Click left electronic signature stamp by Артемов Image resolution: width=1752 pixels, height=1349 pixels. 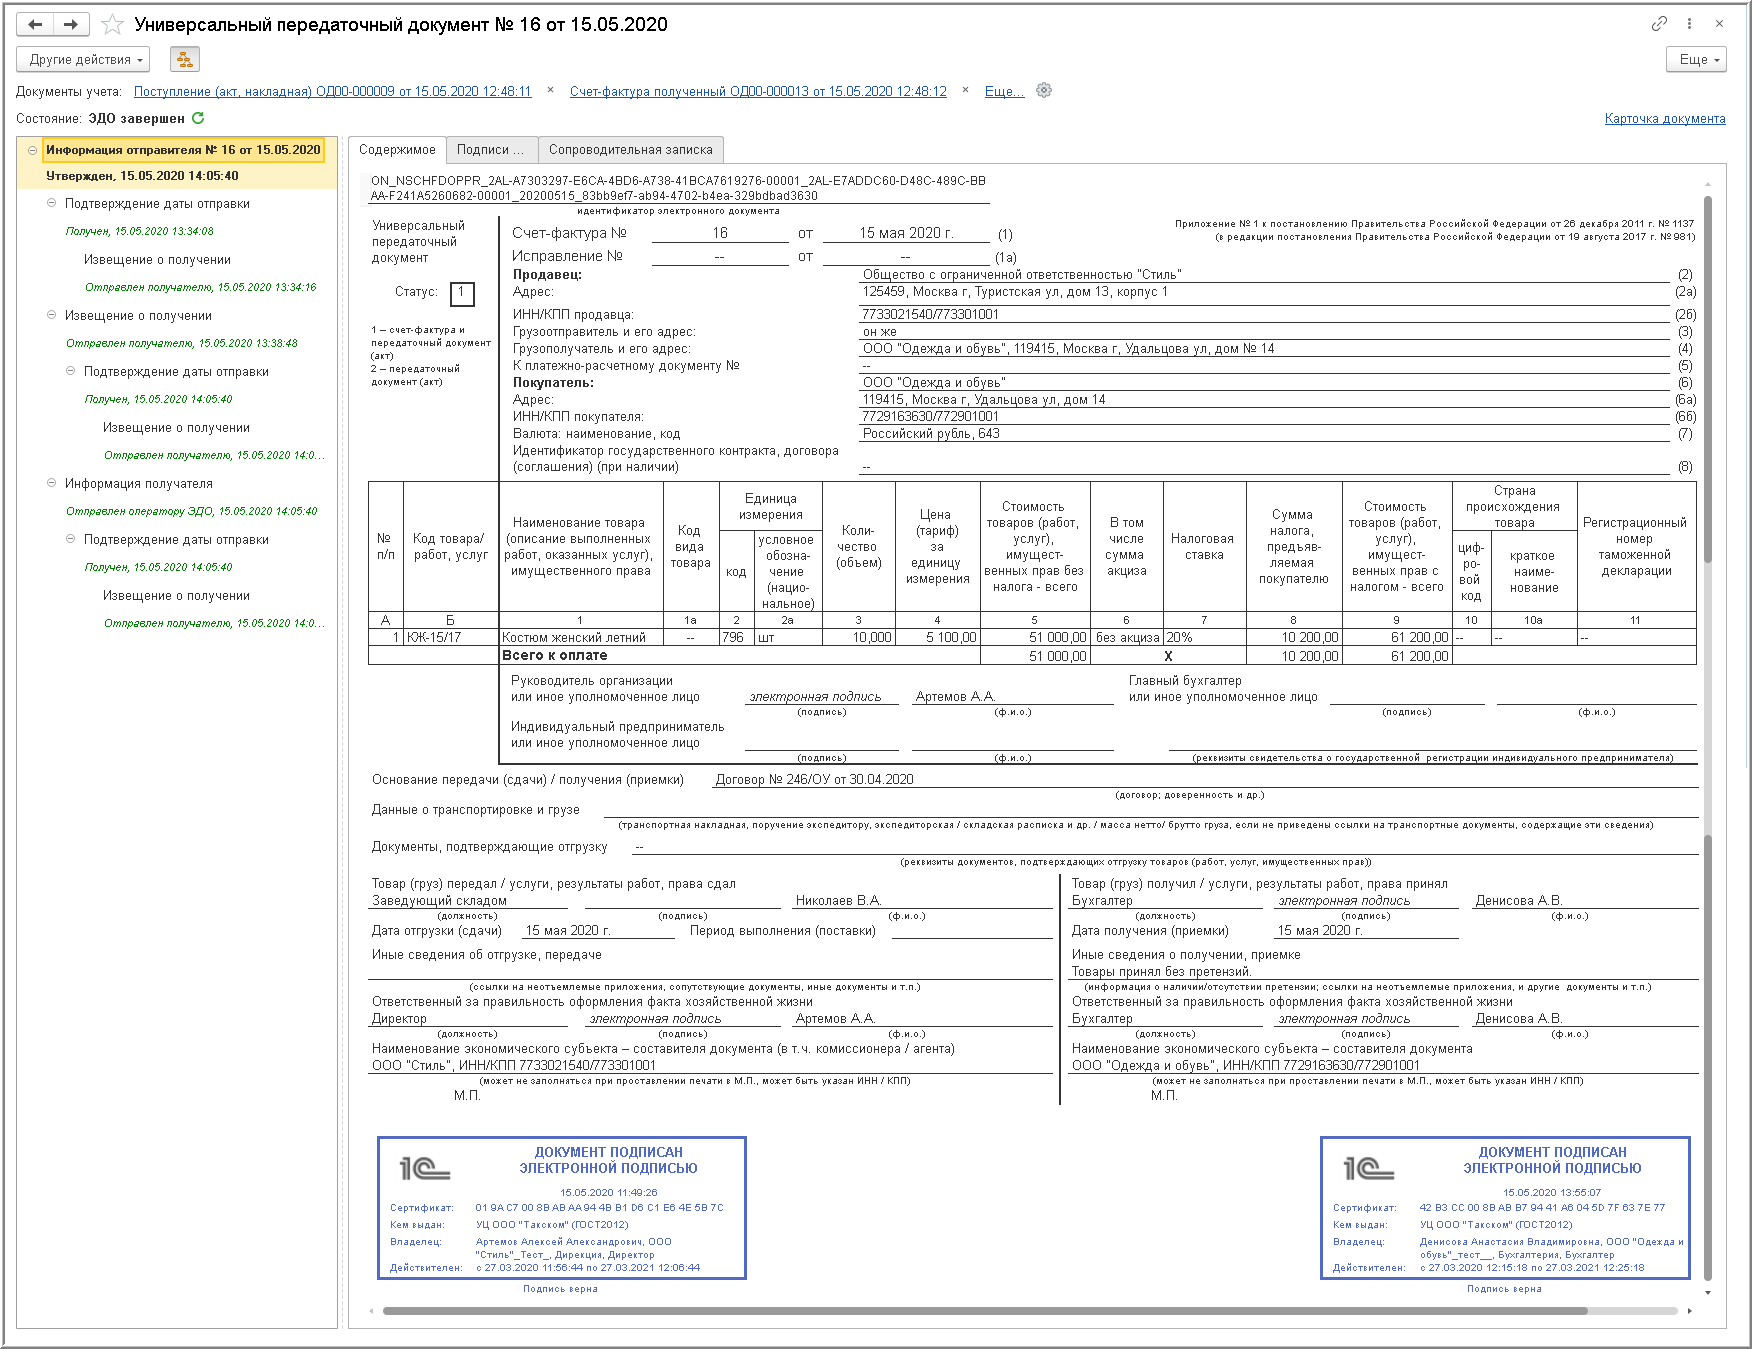pos(562,1207)
